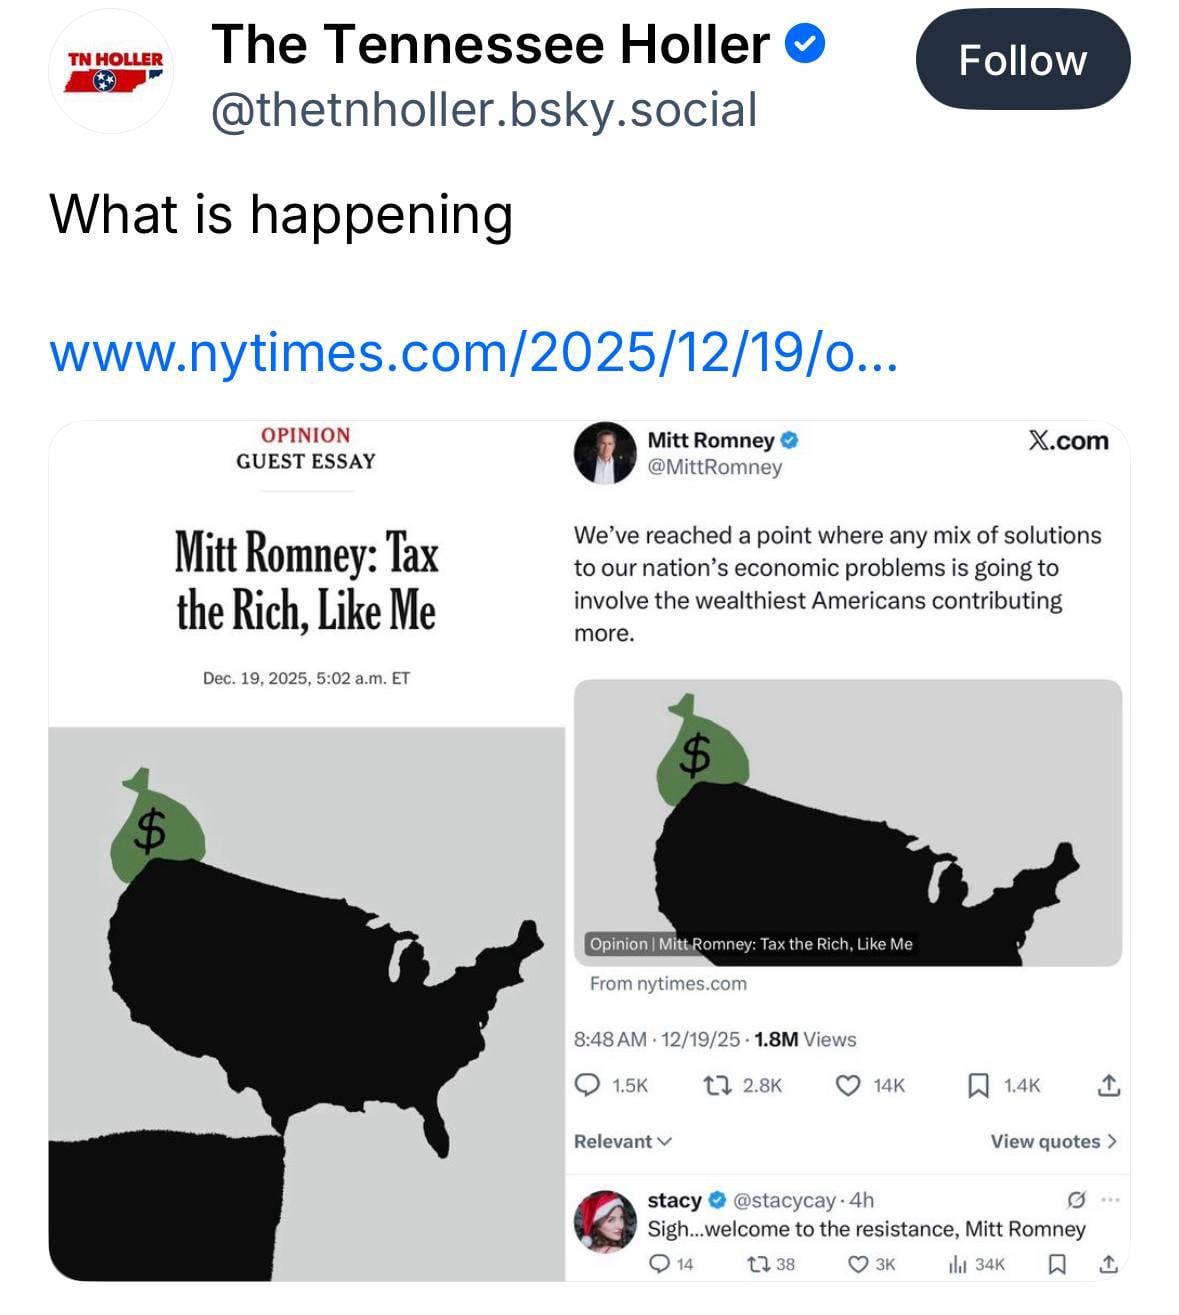The image size is (1179, 1315).
Task: Click the reply icon on stacy's comment
Action: point(659,1264)
